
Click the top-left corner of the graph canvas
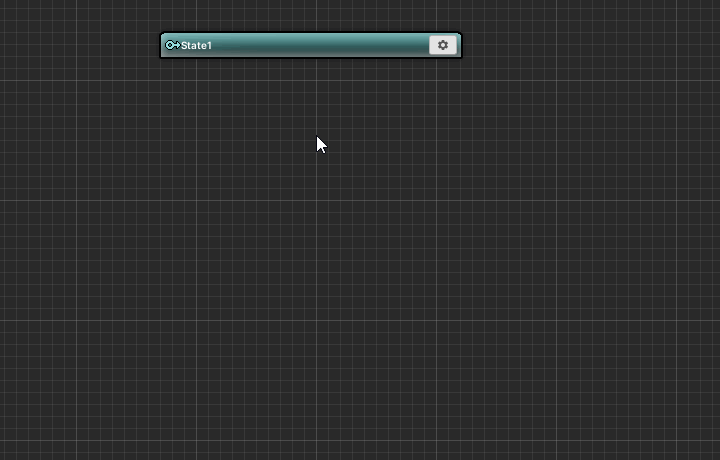pyautogui.click(x=5, y=5)
